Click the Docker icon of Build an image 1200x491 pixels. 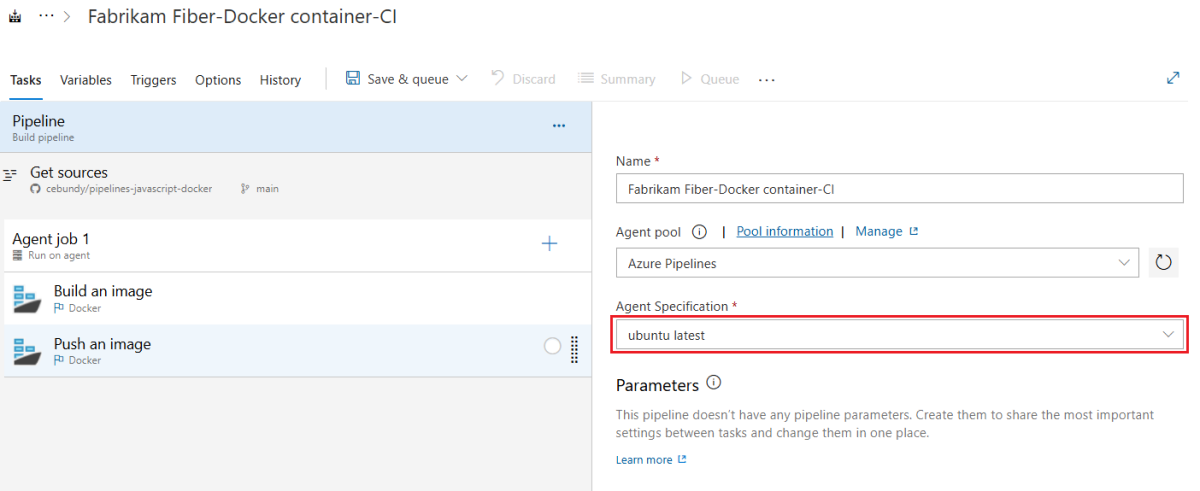(26, 299)
